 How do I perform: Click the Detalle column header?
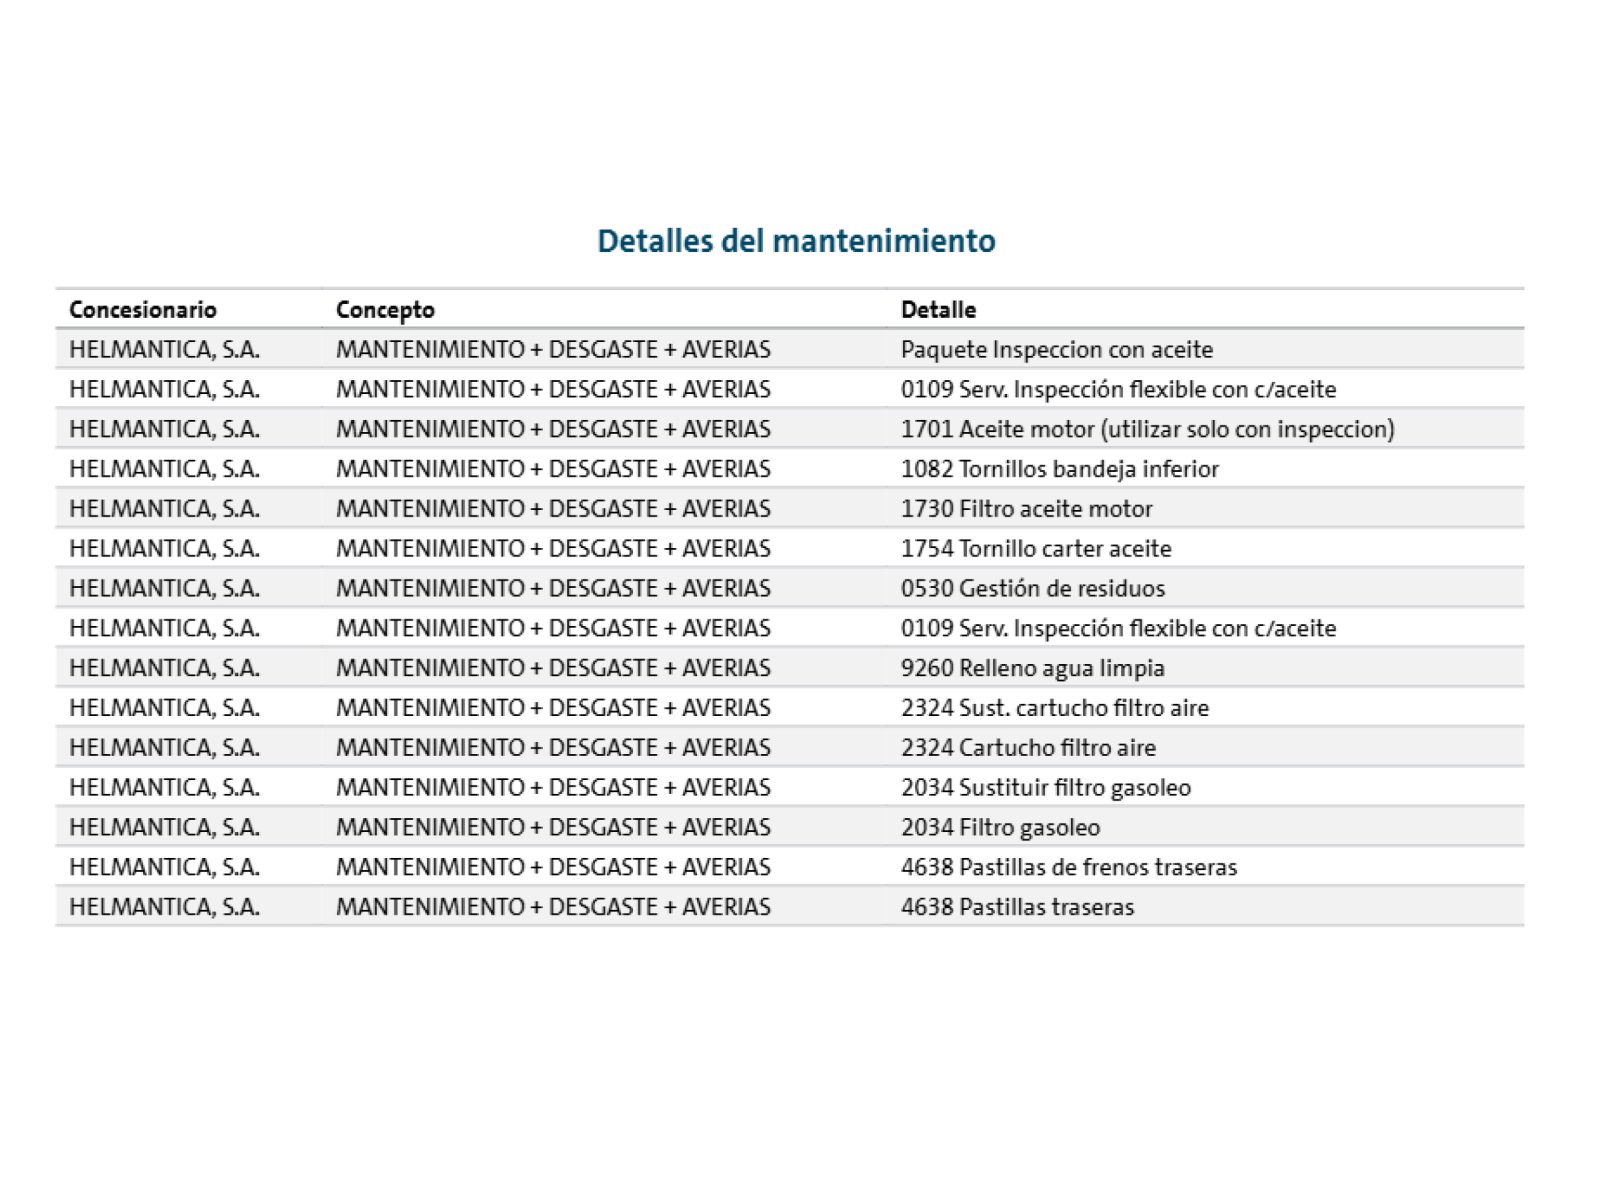point(938,310)
